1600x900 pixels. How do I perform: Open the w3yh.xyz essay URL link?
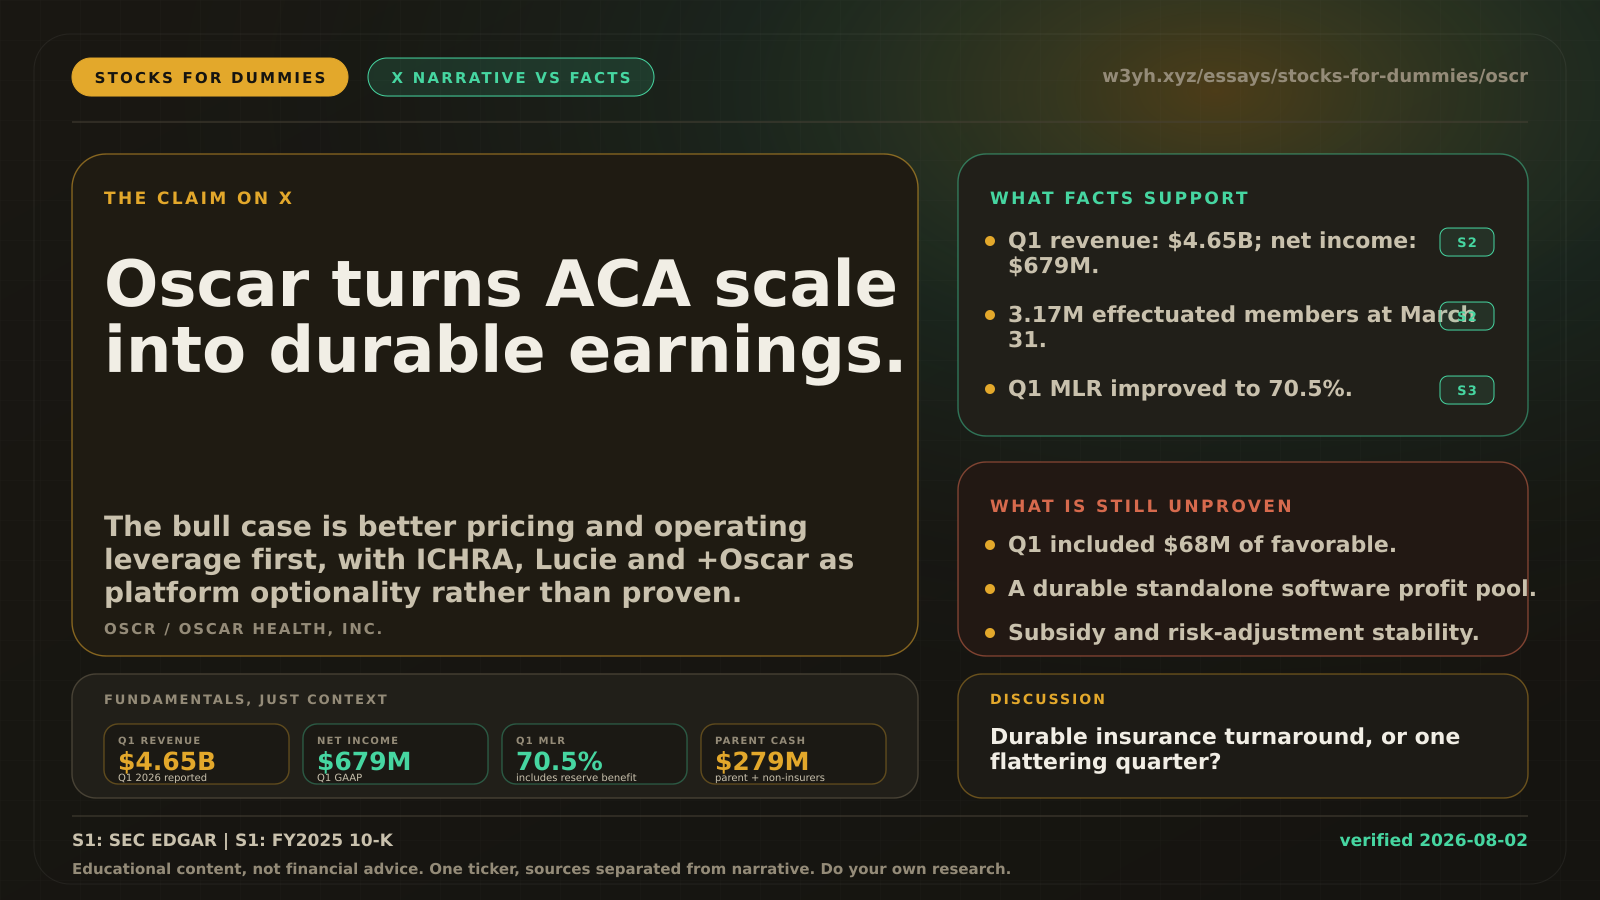(1315, 76)
